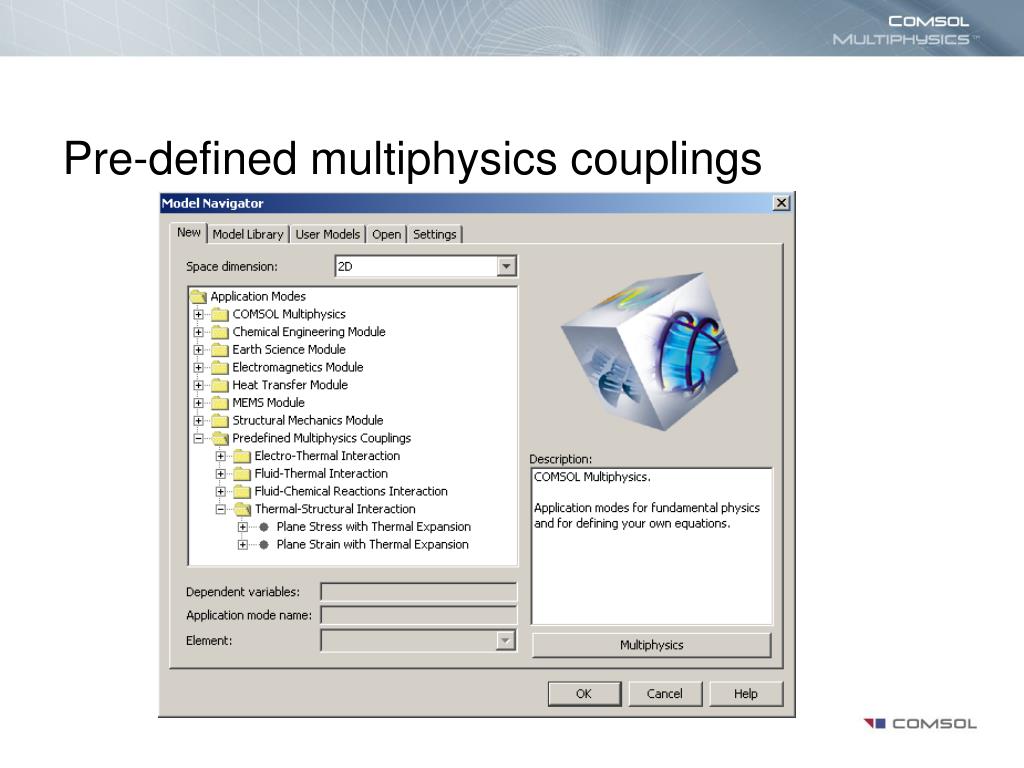Switch to the New tab
The width and height of the screenshot is (1024, 768).
click(189, 232)
